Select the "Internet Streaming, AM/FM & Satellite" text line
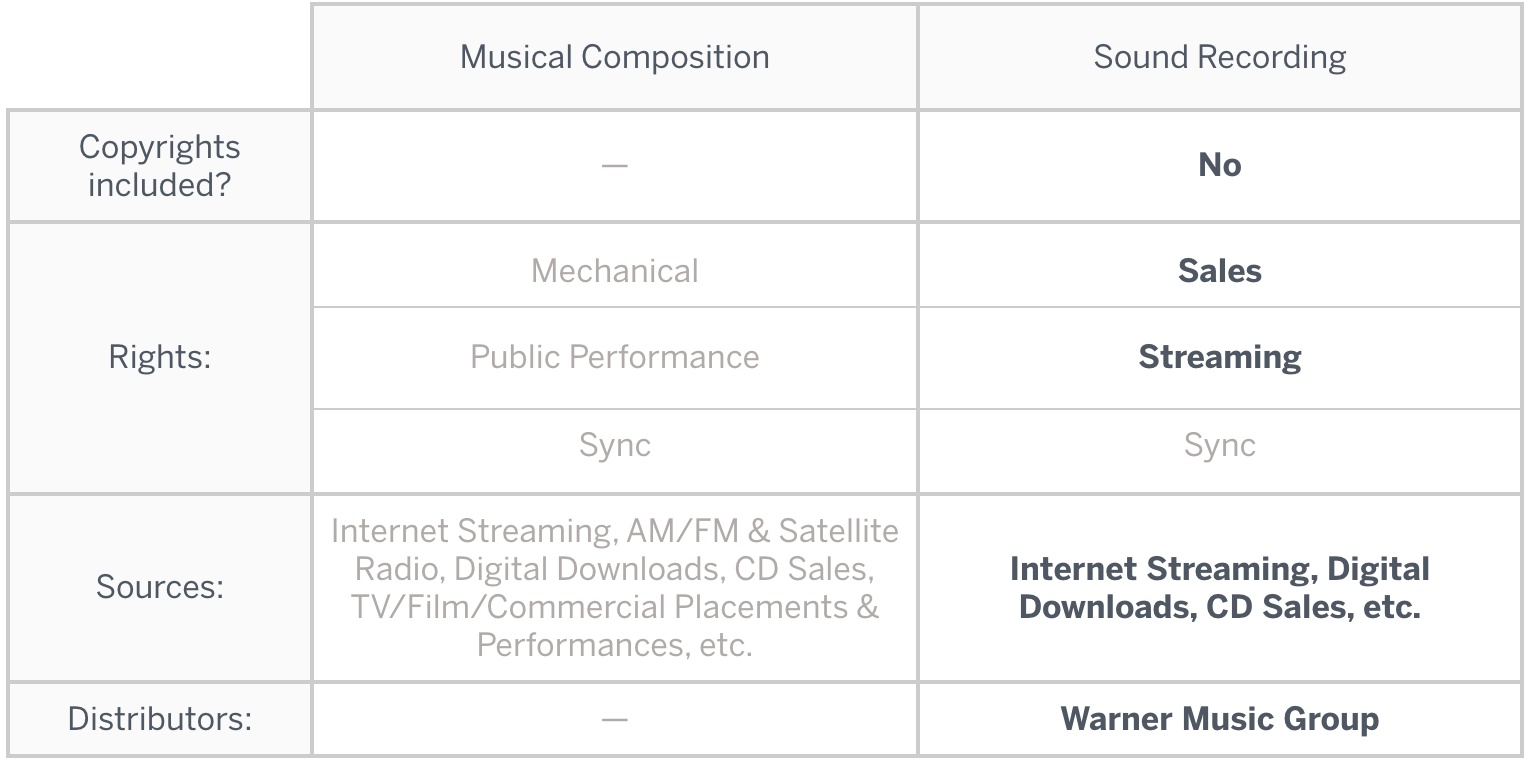The width and height of the screenshot is (1528, 762). (614, 530)
